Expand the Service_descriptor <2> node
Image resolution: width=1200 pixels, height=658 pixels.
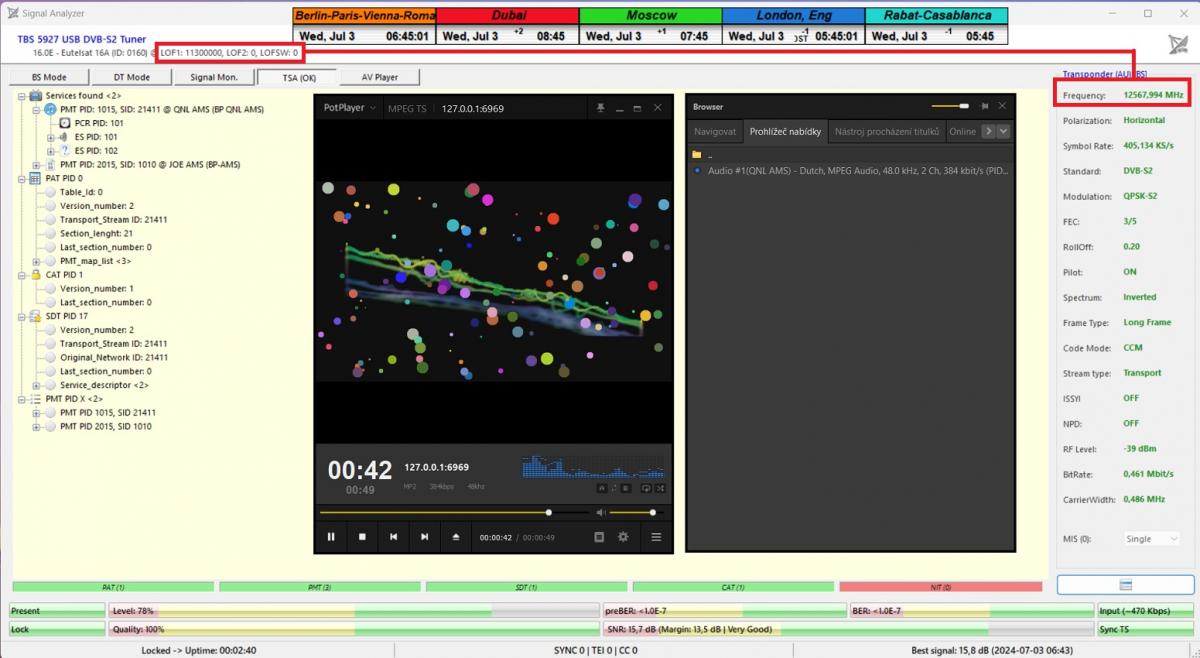(37, 385)
